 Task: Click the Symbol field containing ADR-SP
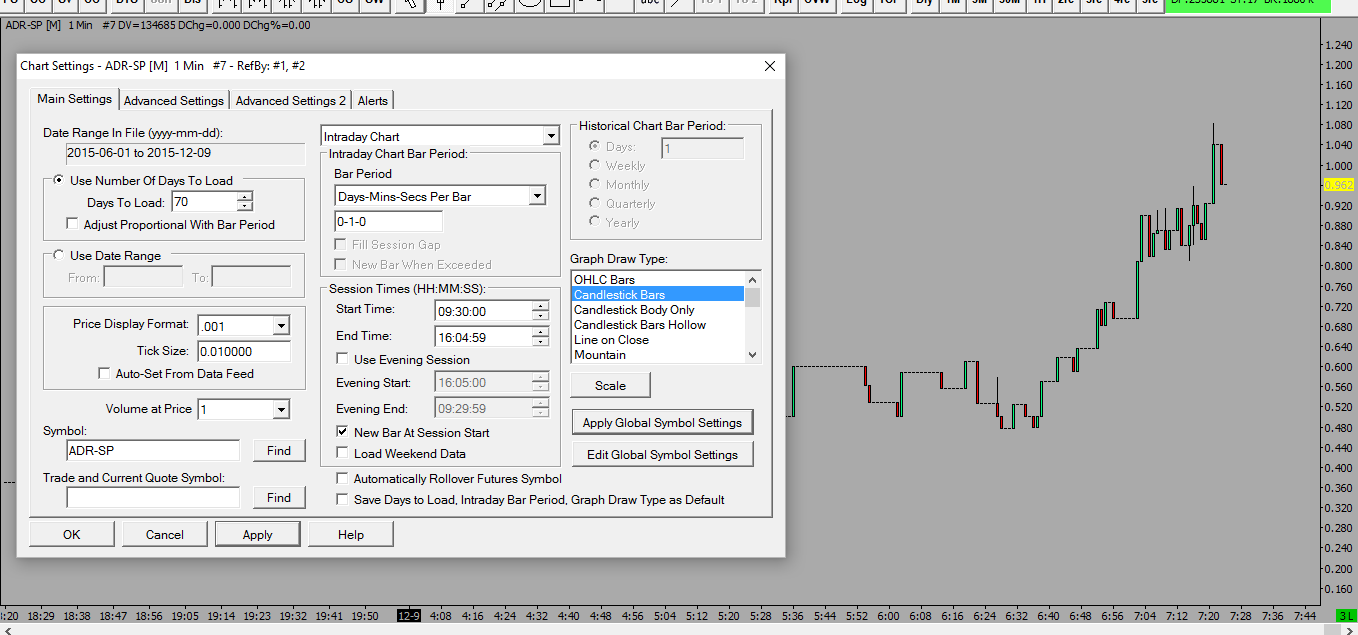click(153, 451)
